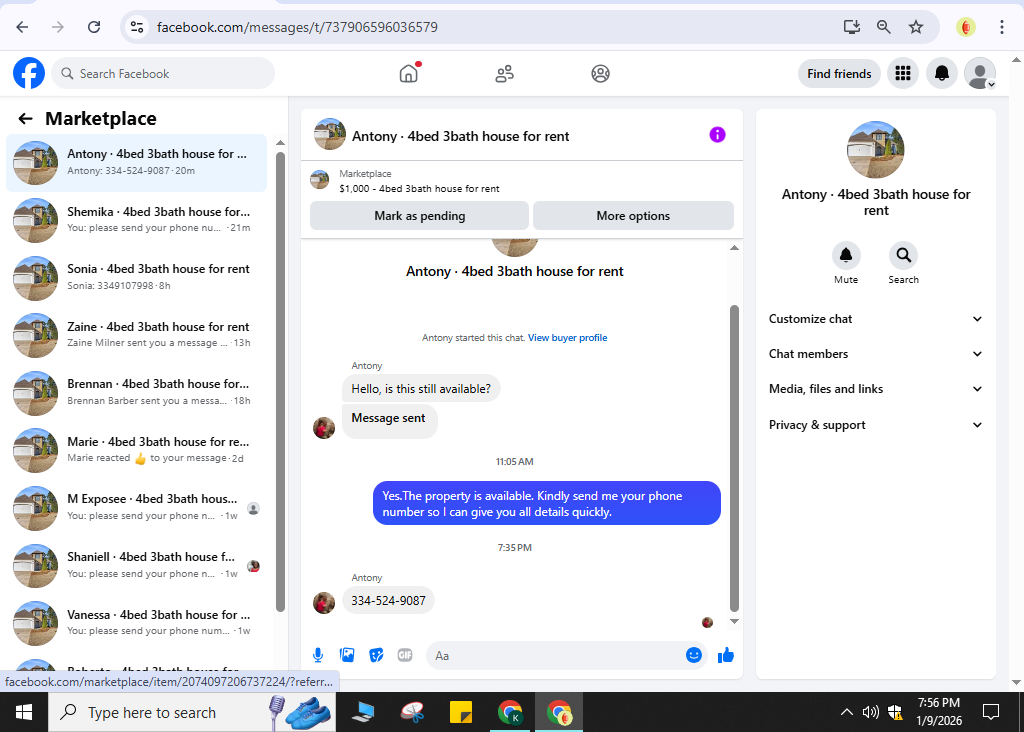This screenshot has width=1024, height=732.
Task: Open the volume icon in system tray
Action: (870, 712)
